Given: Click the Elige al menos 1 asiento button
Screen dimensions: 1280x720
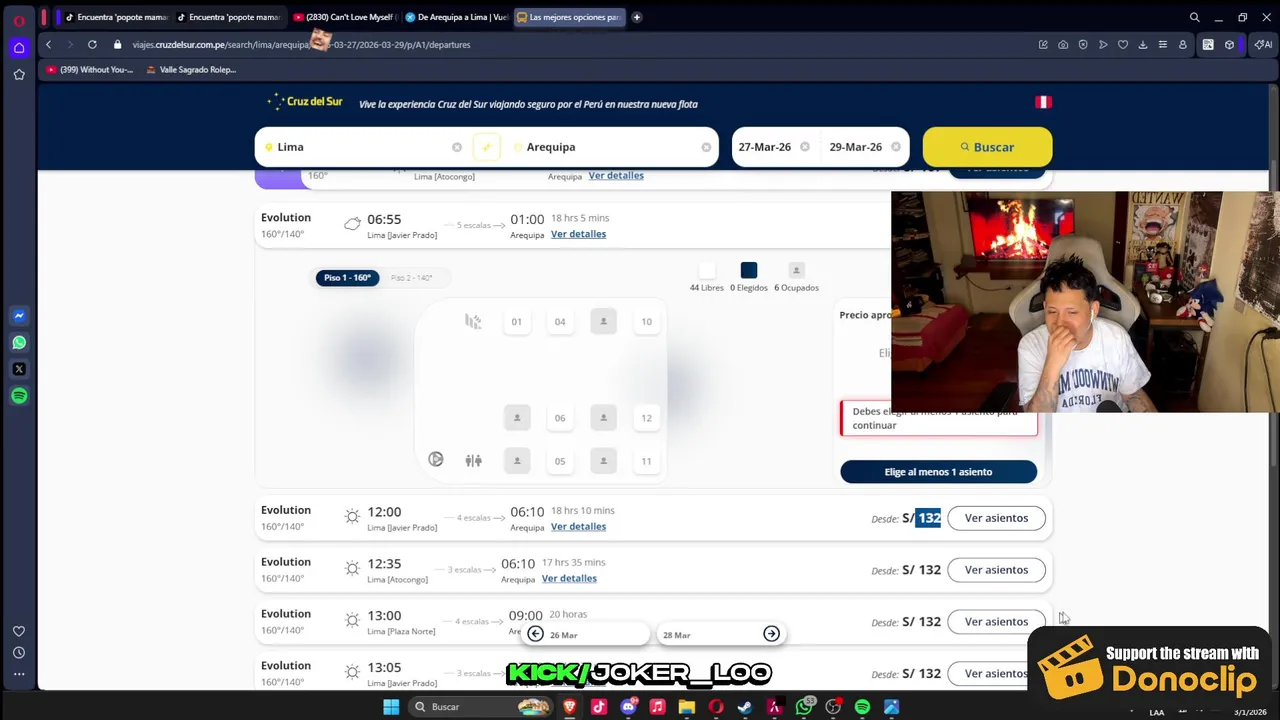Looking at the screenshot, I should (938, 472).
